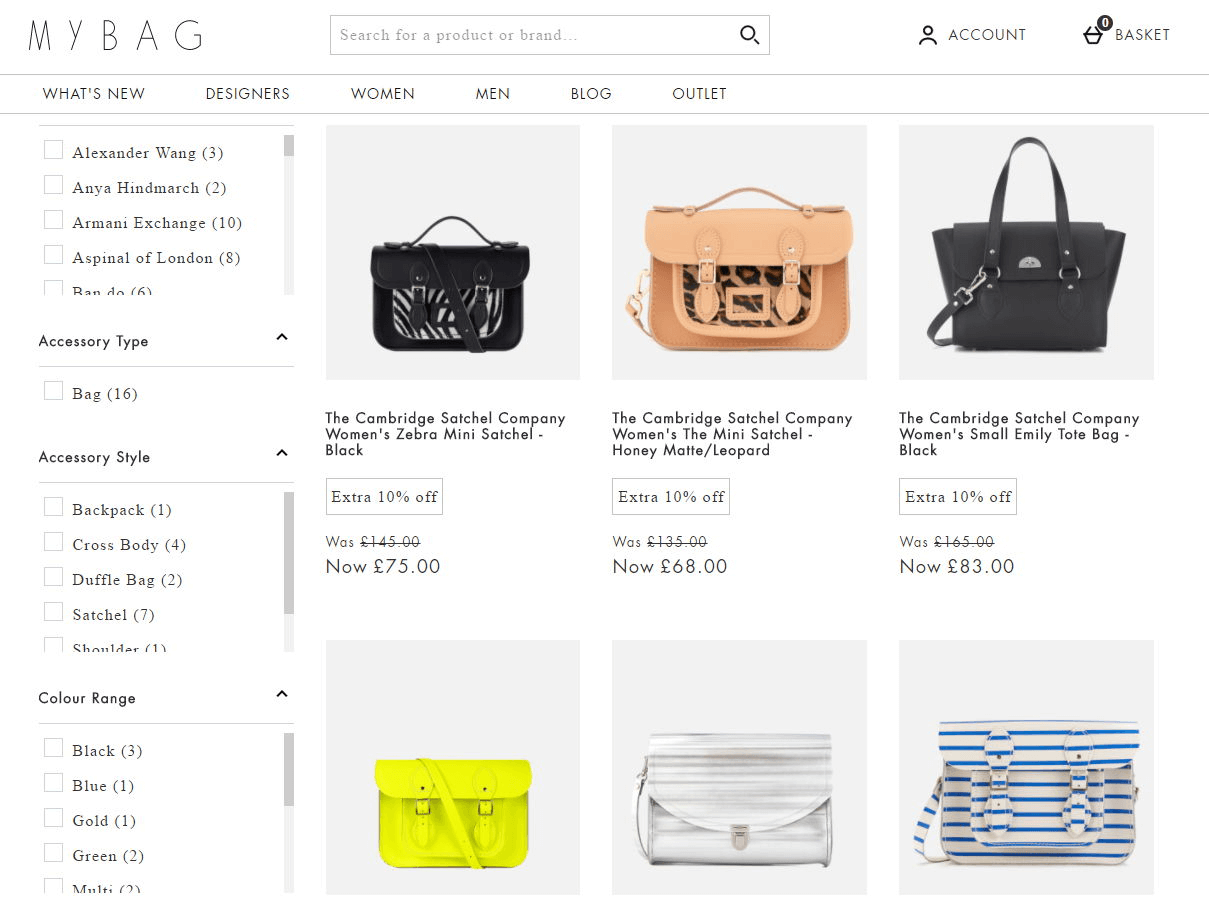
Task: Enable the Aspinal of London (8) checkbox
Action: click(x=54, y=255)
